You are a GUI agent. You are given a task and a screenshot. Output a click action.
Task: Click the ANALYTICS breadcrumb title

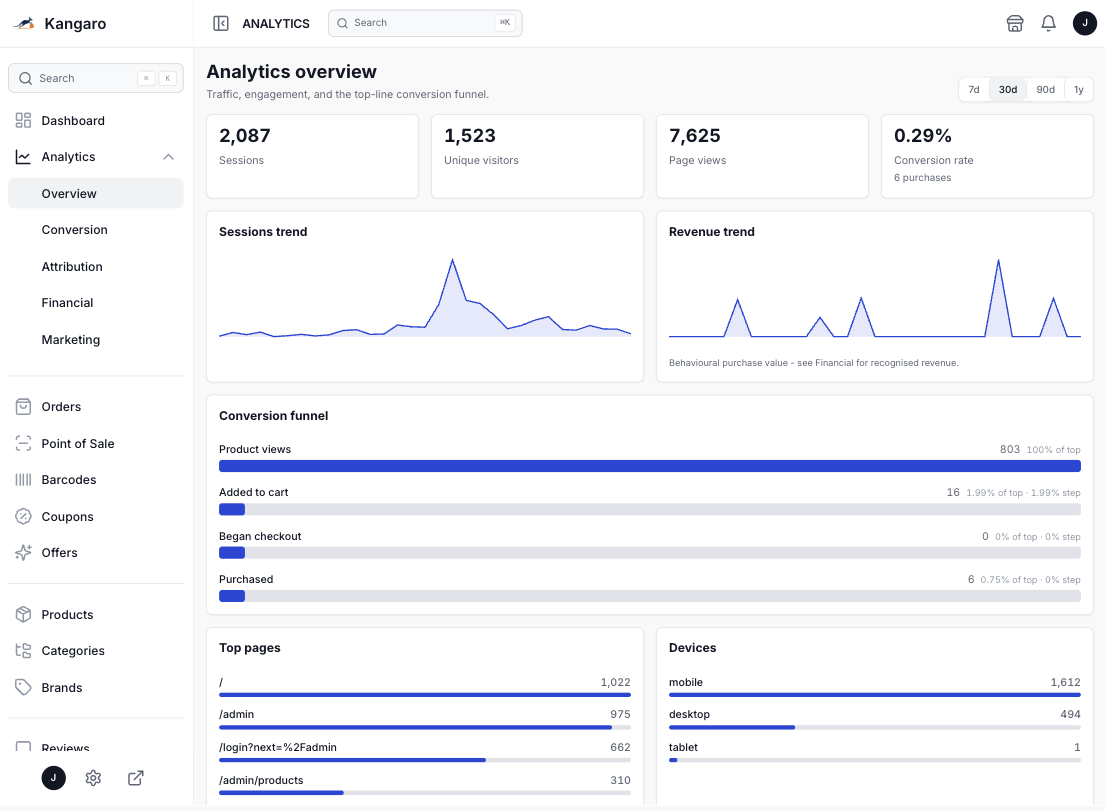[x=276, y=23]
